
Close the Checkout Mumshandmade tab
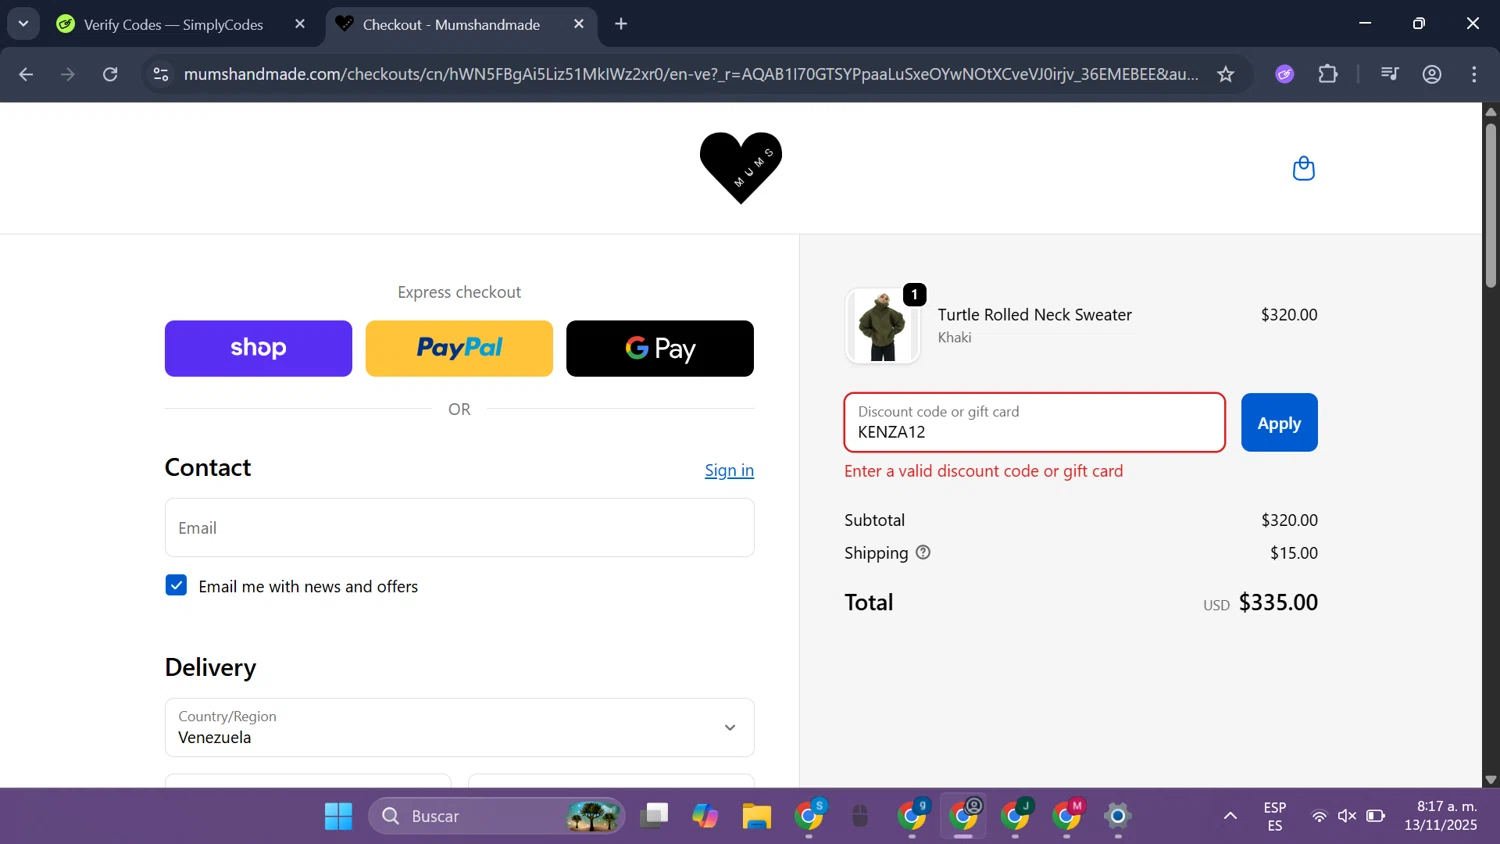pos(579,24)
